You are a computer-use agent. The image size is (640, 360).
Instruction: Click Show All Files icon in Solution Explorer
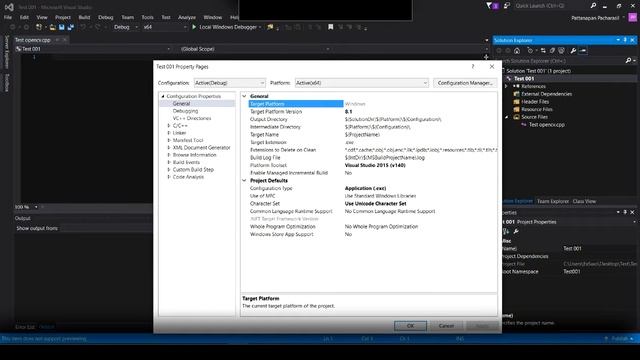pos(562,51)
